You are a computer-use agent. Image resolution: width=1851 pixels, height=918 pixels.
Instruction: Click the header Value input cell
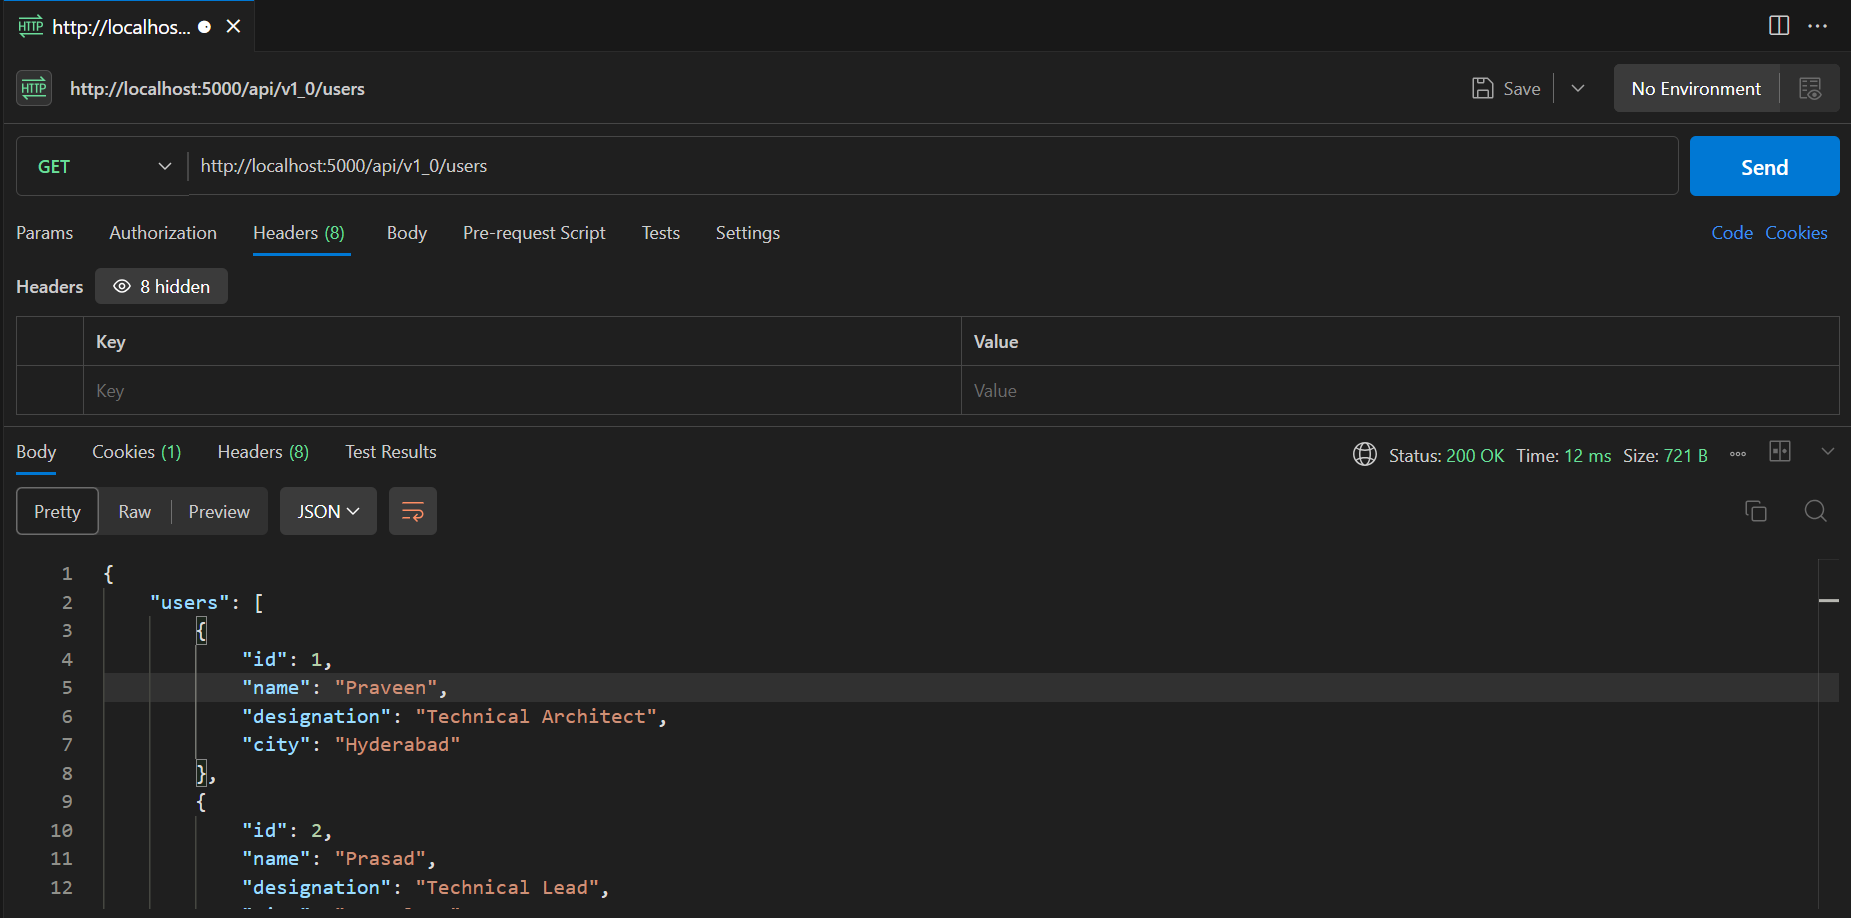tap(1400, 390)
